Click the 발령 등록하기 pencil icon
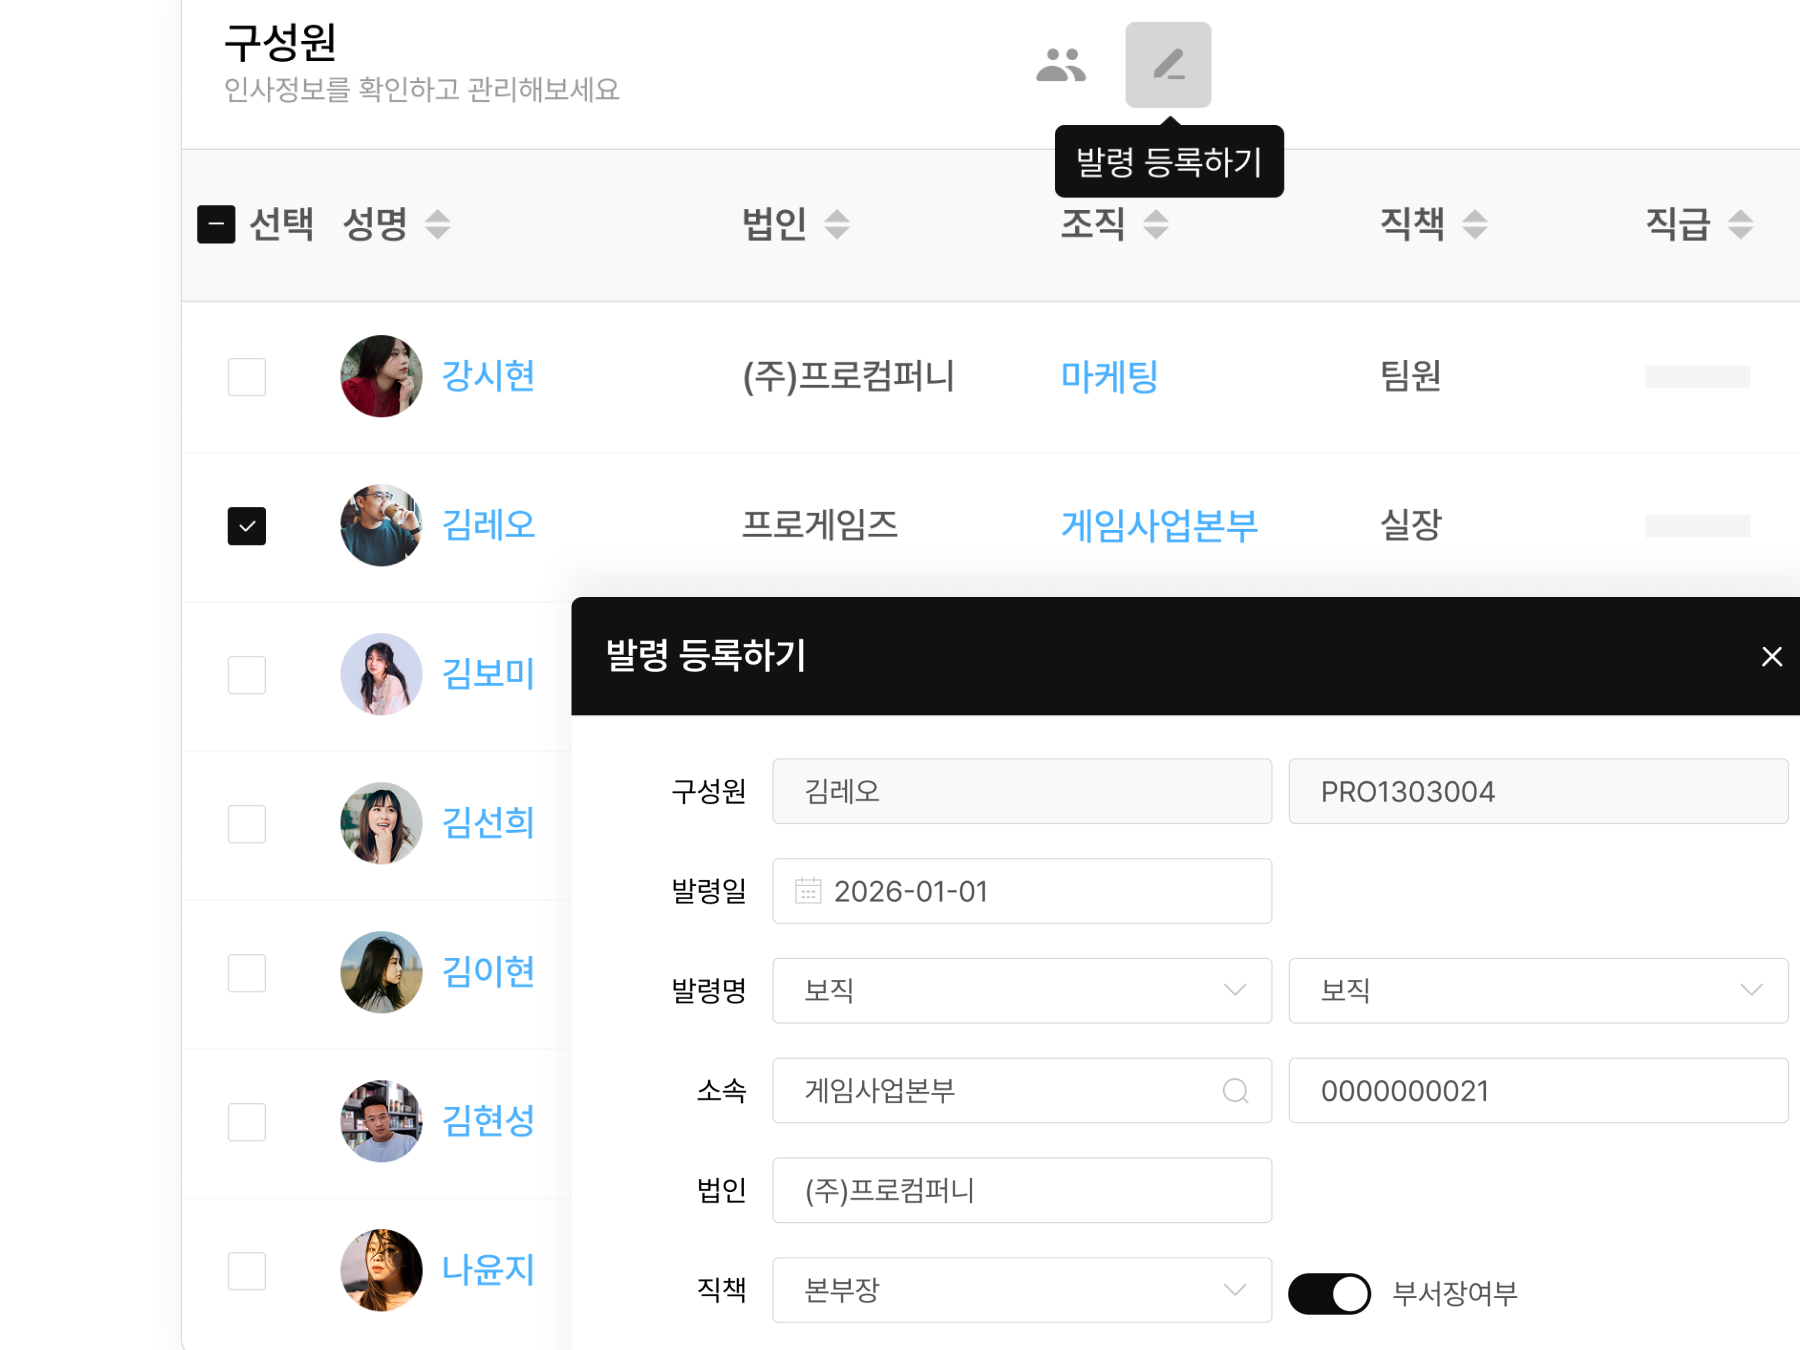The height and width of the screenshot is (1350, 1800). pyautogui.click(x=1170, y=65)
